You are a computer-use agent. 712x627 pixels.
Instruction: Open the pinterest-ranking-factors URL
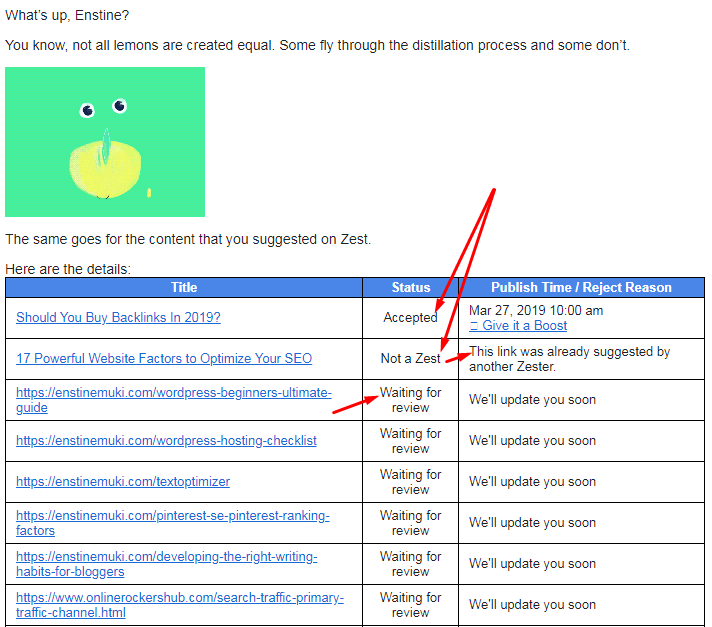pyautogui.click(x=173, y=523)
